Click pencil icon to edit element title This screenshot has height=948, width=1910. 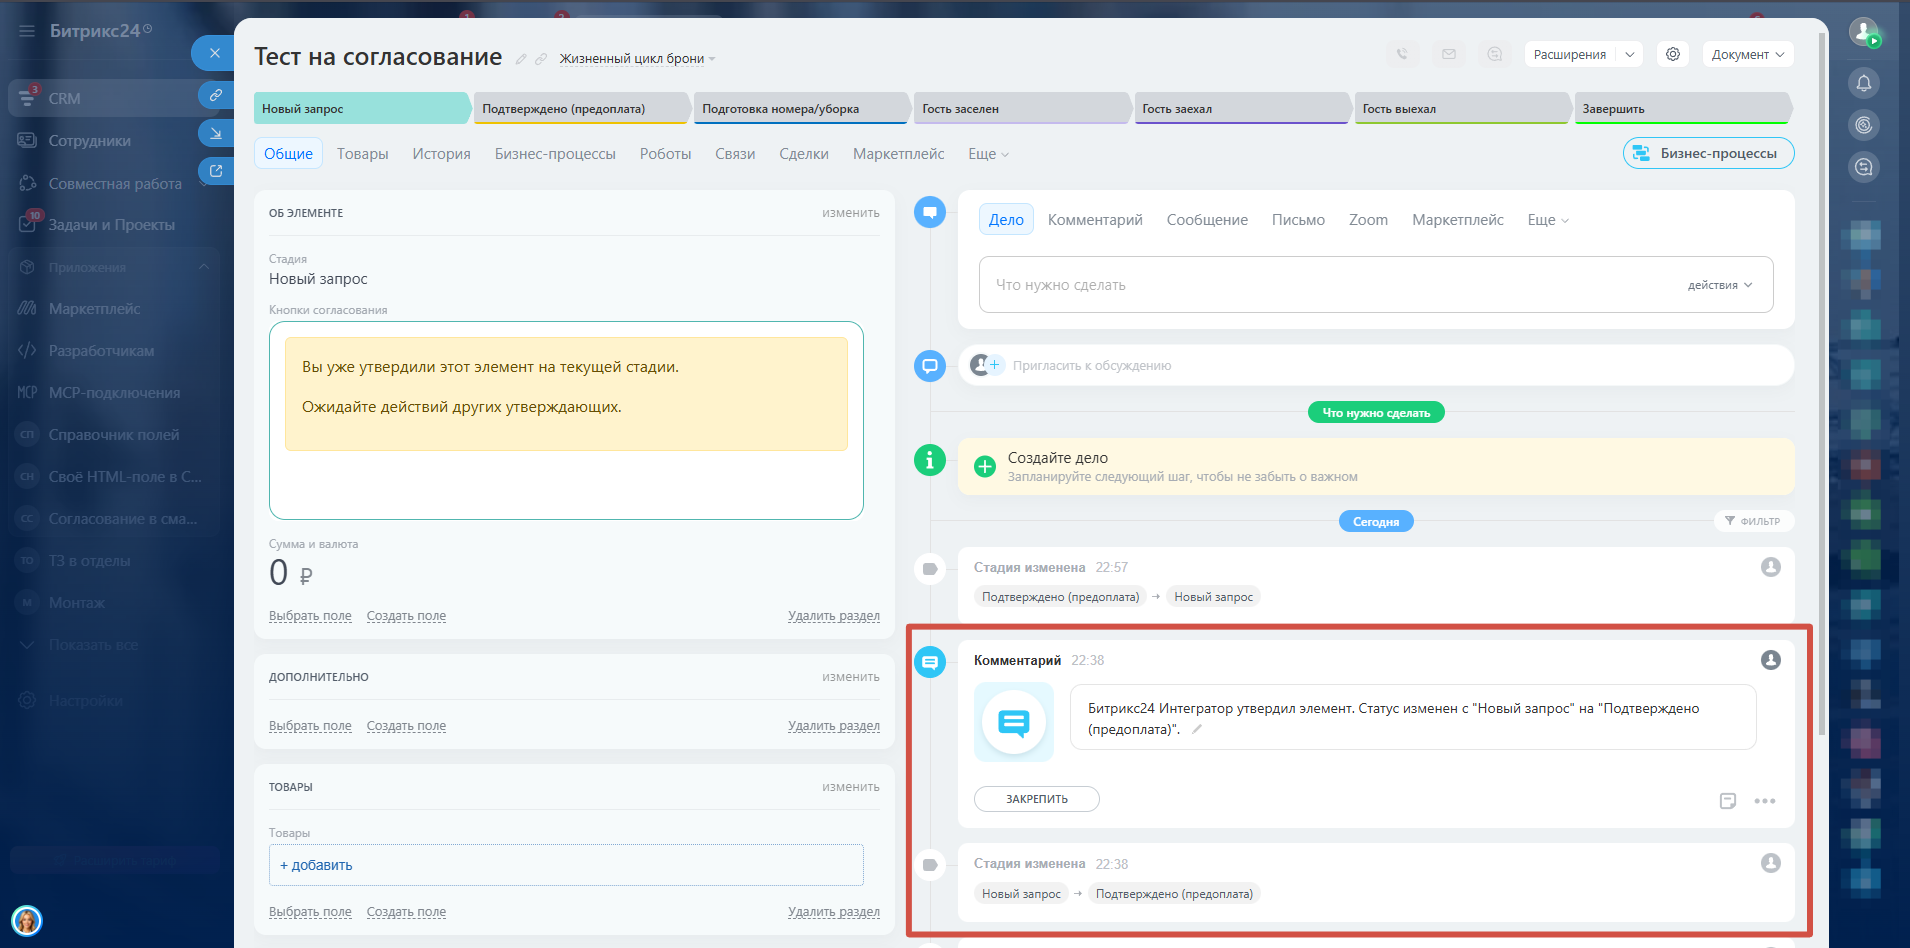(x=521, y=59)
